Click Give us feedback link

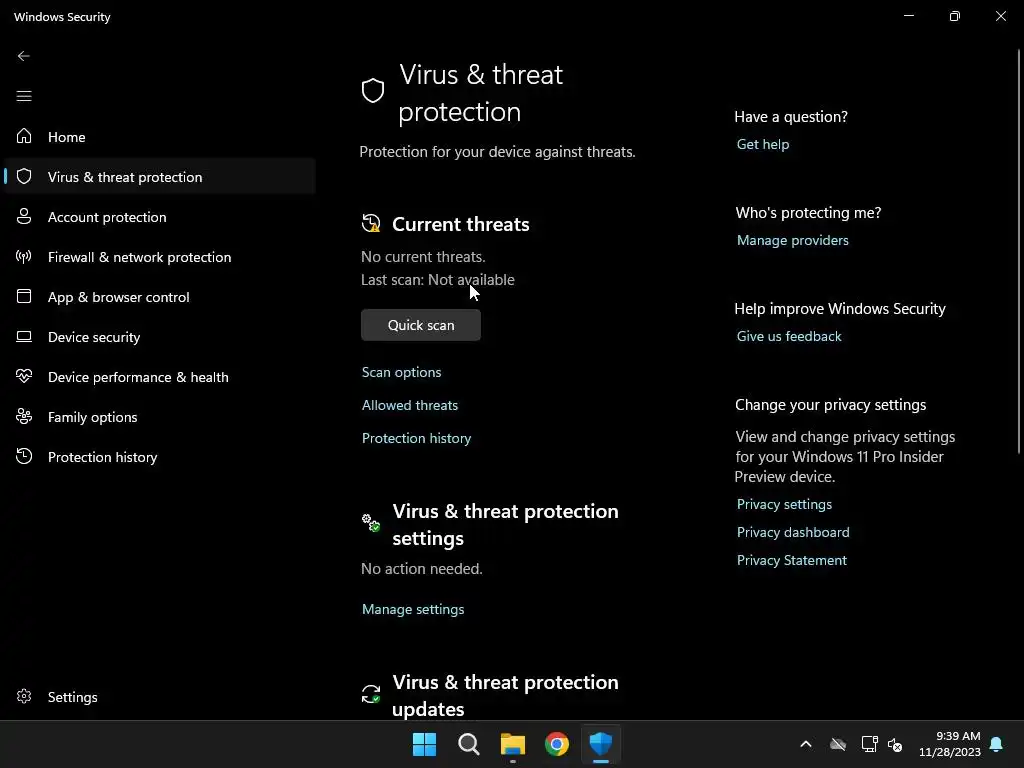tap(789, 336)
